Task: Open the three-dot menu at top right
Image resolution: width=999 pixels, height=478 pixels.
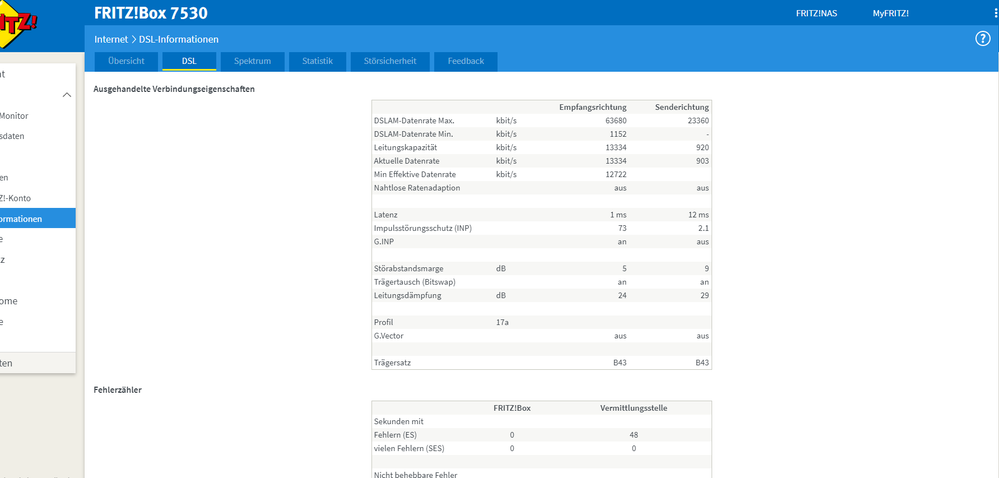Action: [996, 13]
